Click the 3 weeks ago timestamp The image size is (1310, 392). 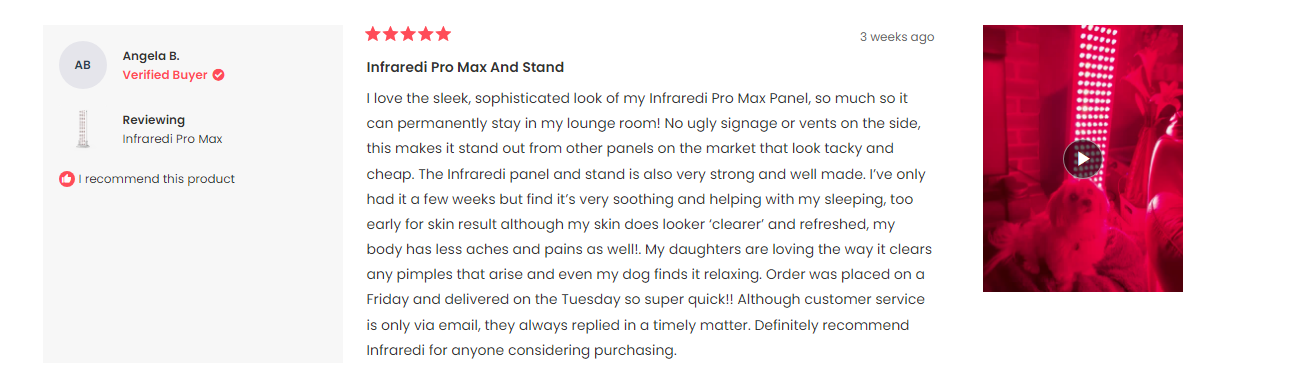(897, 37)
